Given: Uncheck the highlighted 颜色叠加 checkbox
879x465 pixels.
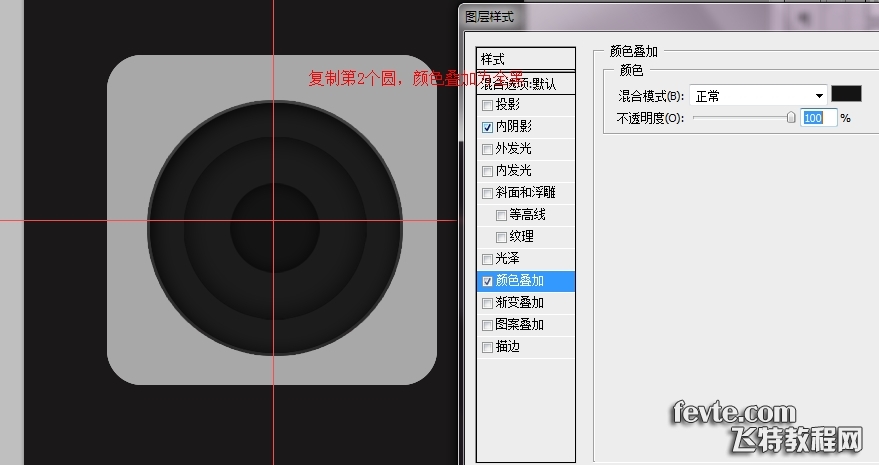Looking at the screenshot, I should point(488,281).
